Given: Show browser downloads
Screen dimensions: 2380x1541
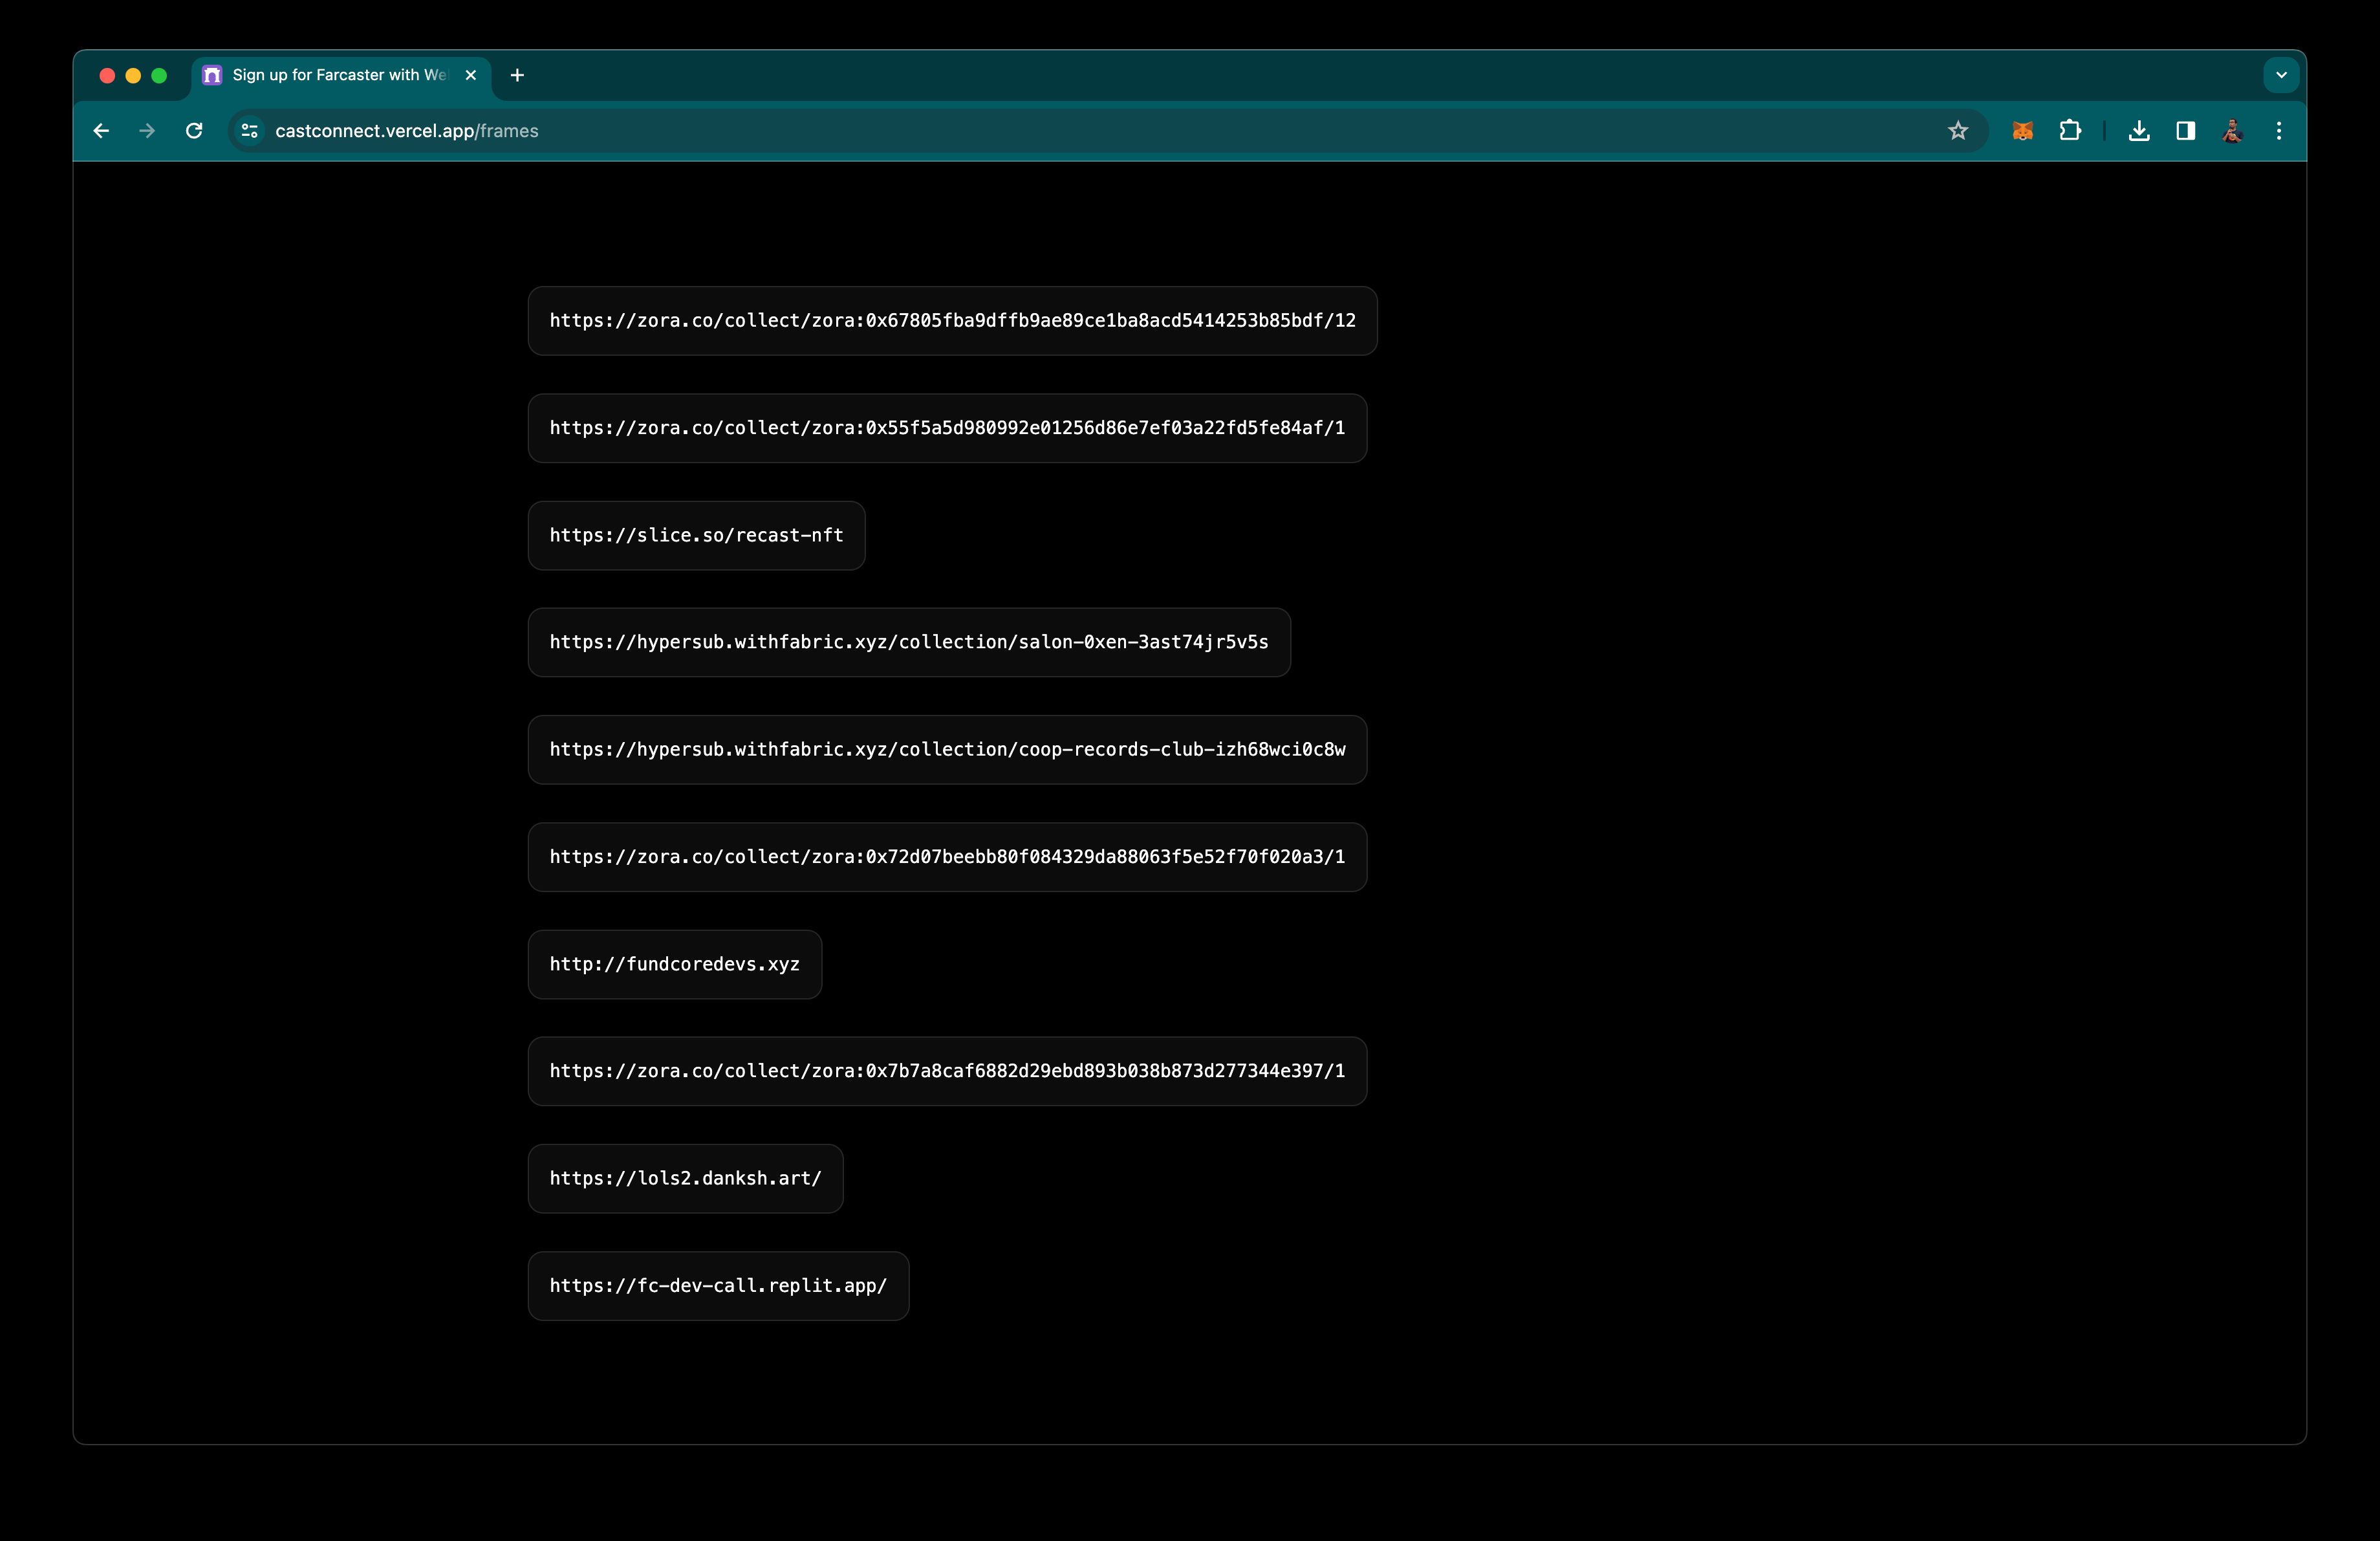Looking at the screenshot, I should point(2139,131).
